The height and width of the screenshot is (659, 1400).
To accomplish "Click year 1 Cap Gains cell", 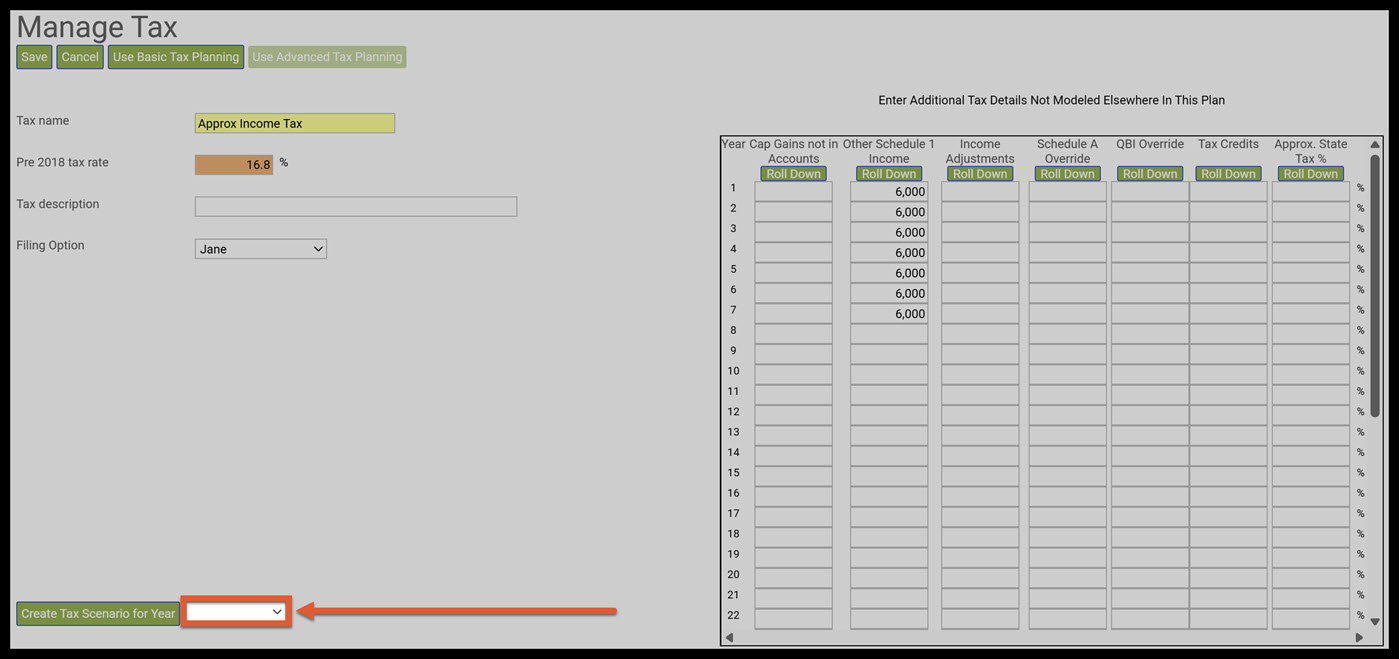I will click(x=793, y=191).
